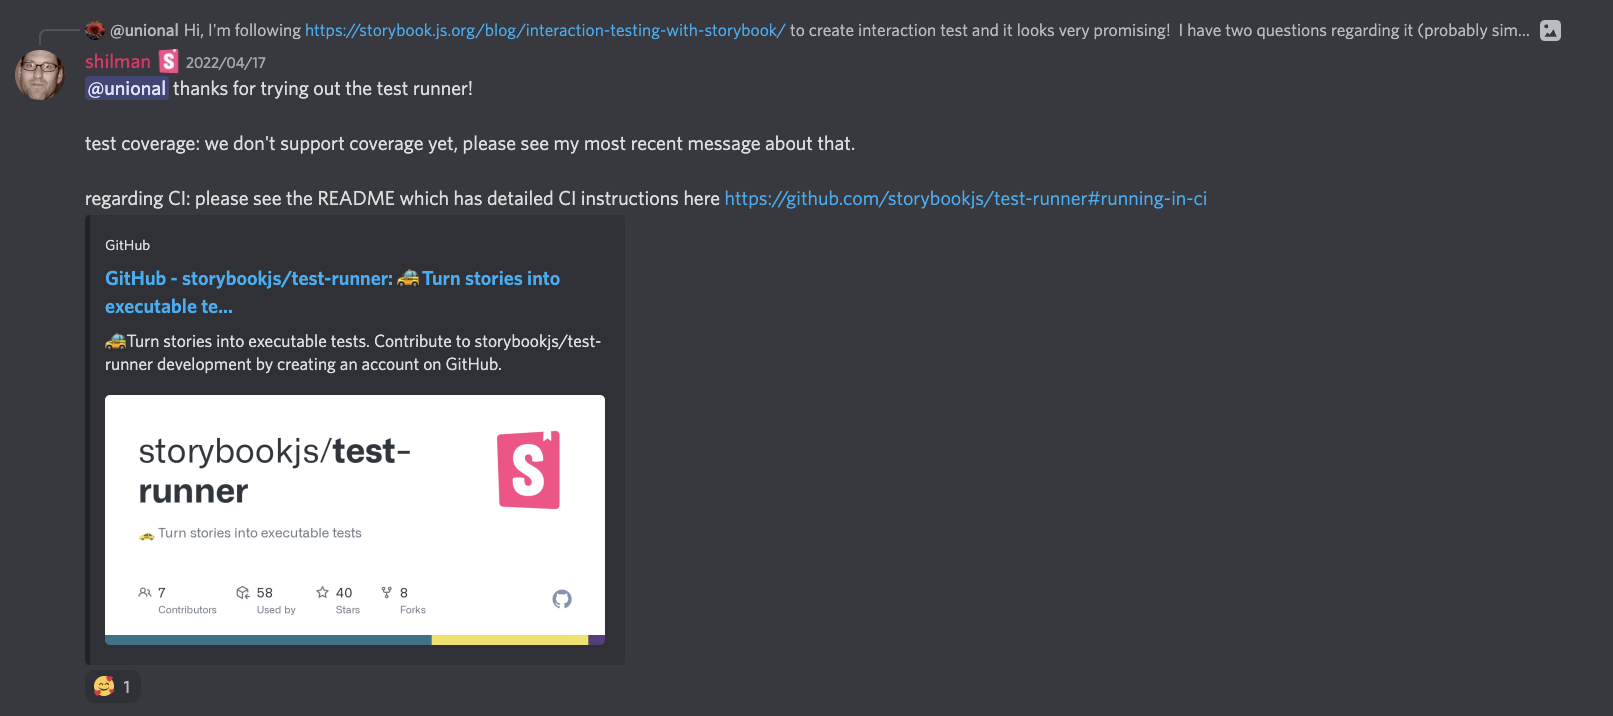The height and width of the screenshot is (716, 1613).
Task: Click the Used by package icon
Action: click(x=243, y=592)
